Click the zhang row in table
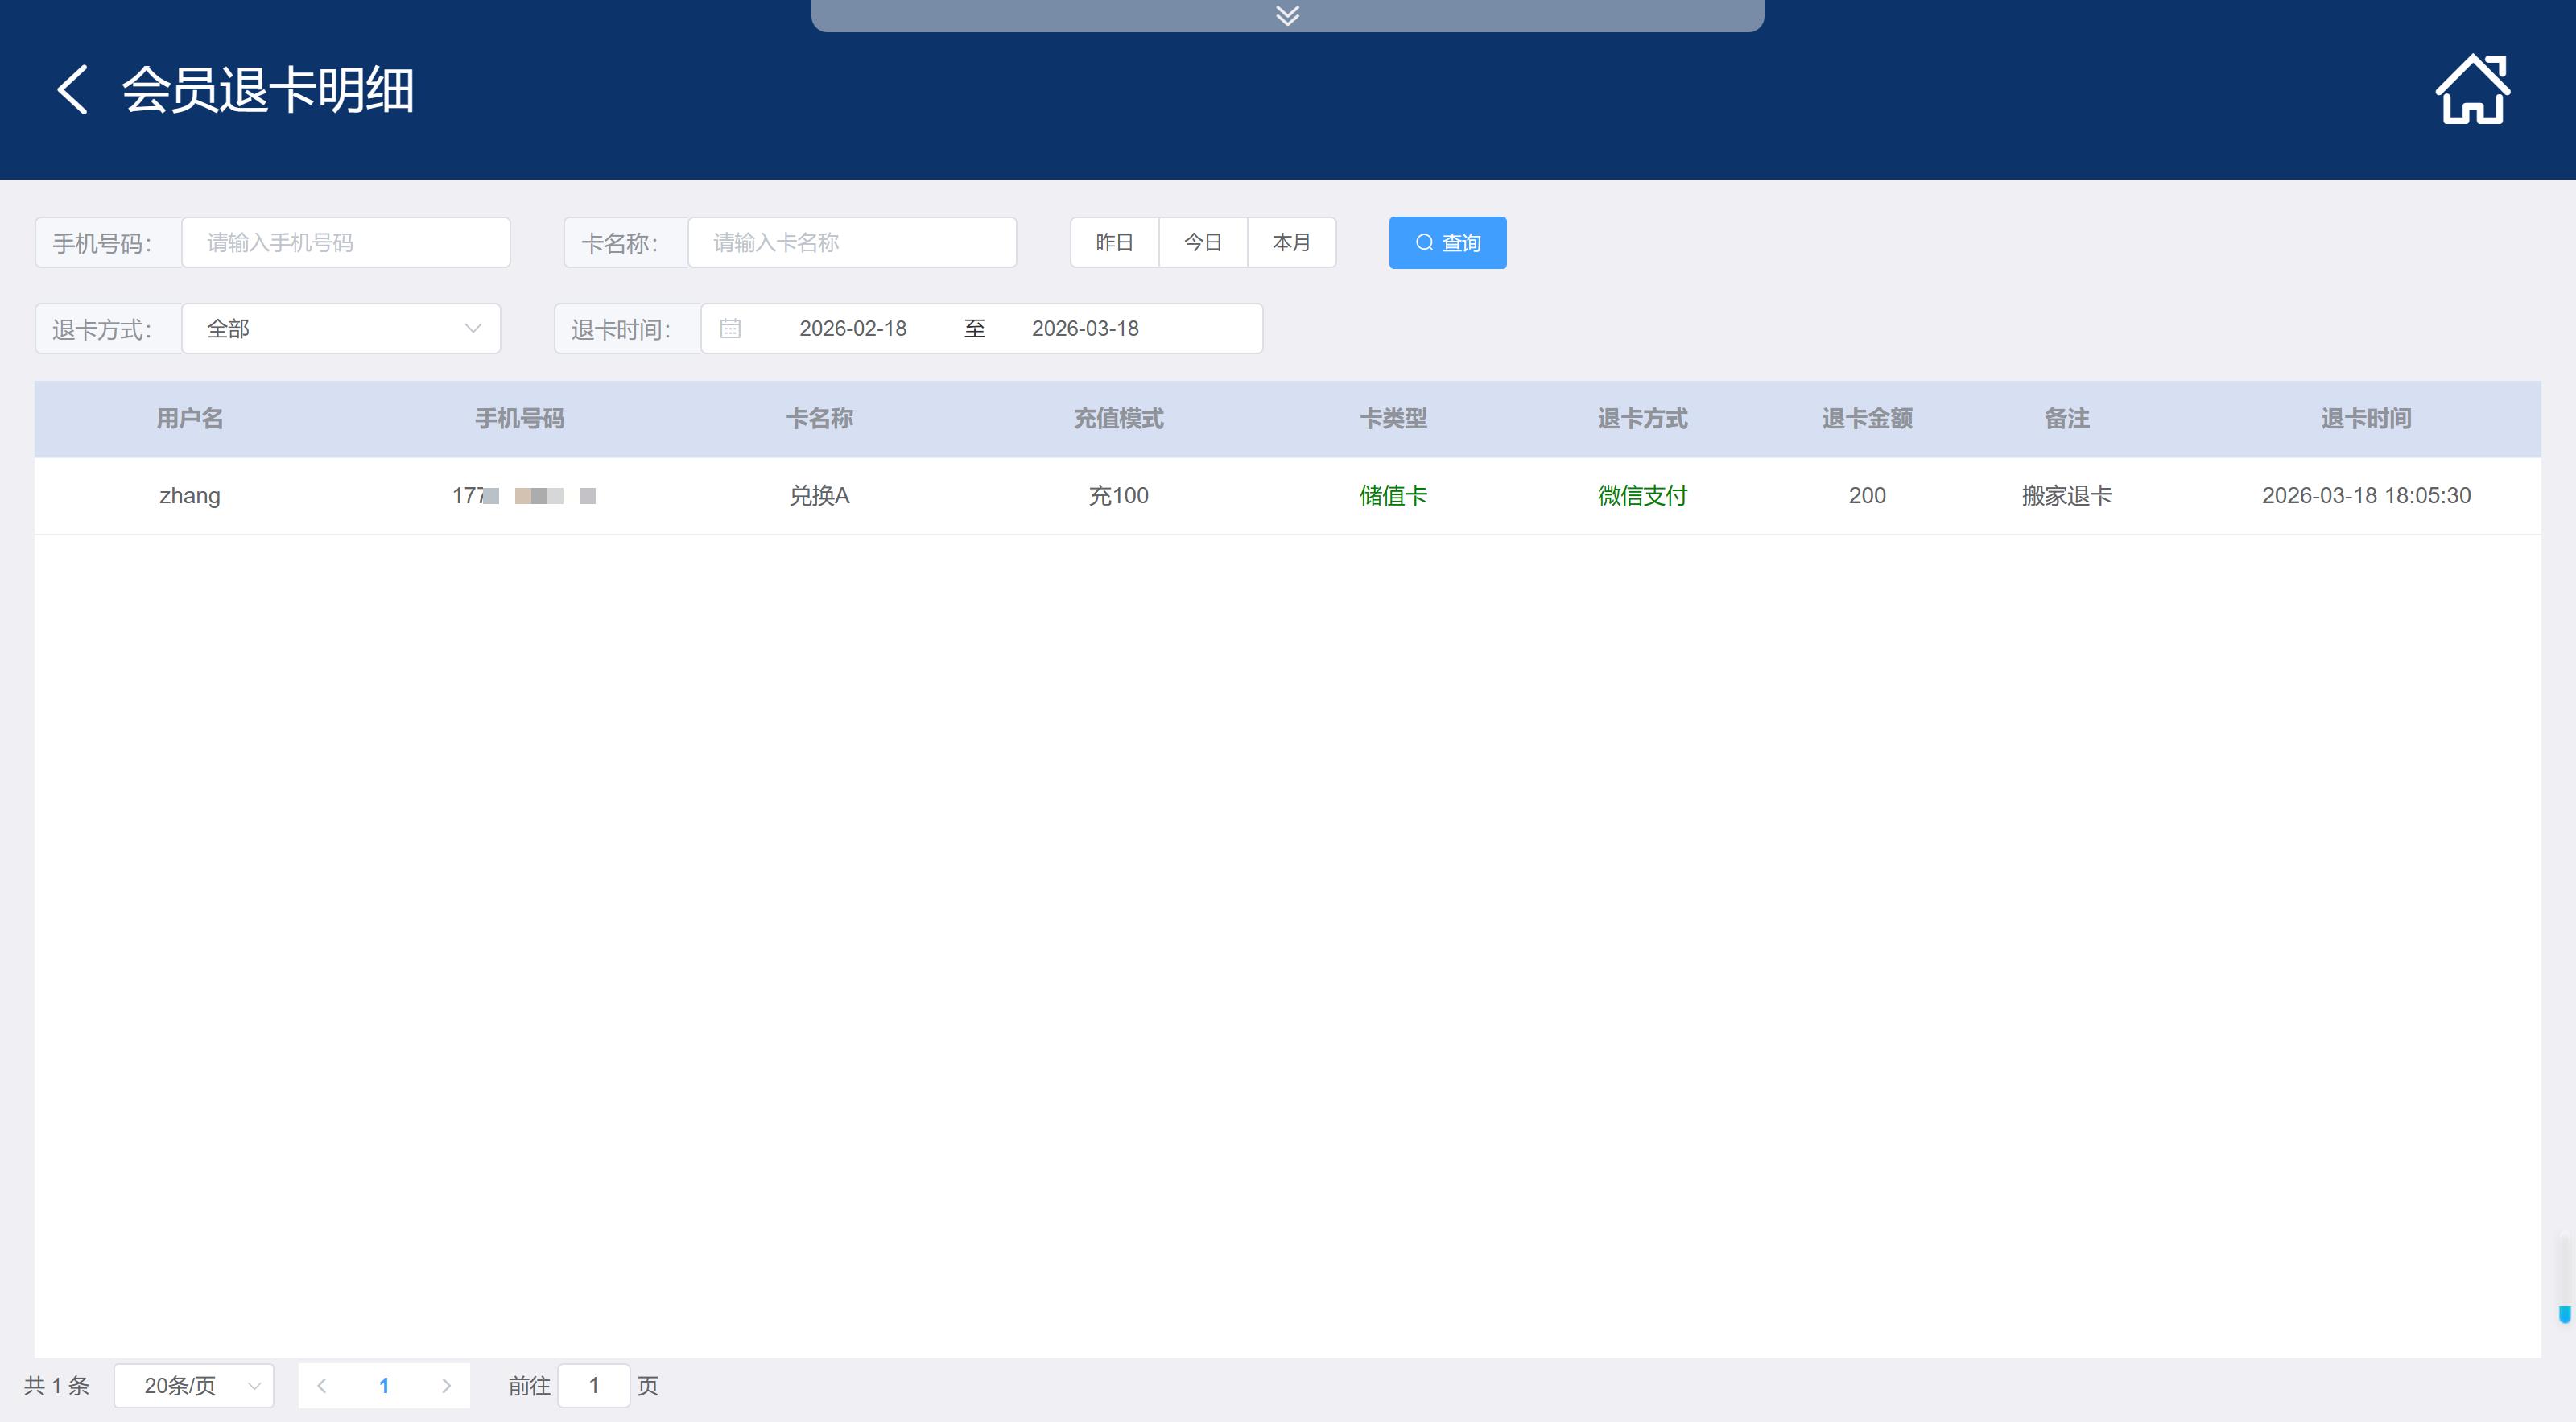The image size is (2576, 1422). click(190, 496)
